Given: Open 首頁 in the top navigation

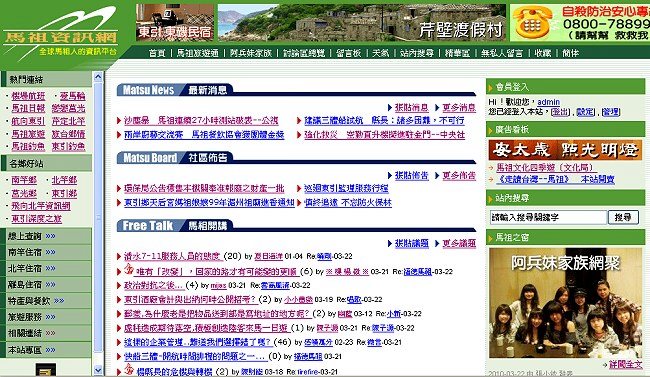Looking at the screenshot, I should pos(157,53).
